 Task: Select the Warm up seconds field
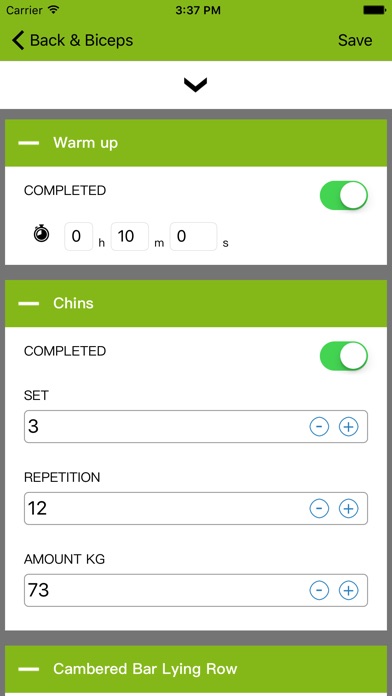[194, 237]
